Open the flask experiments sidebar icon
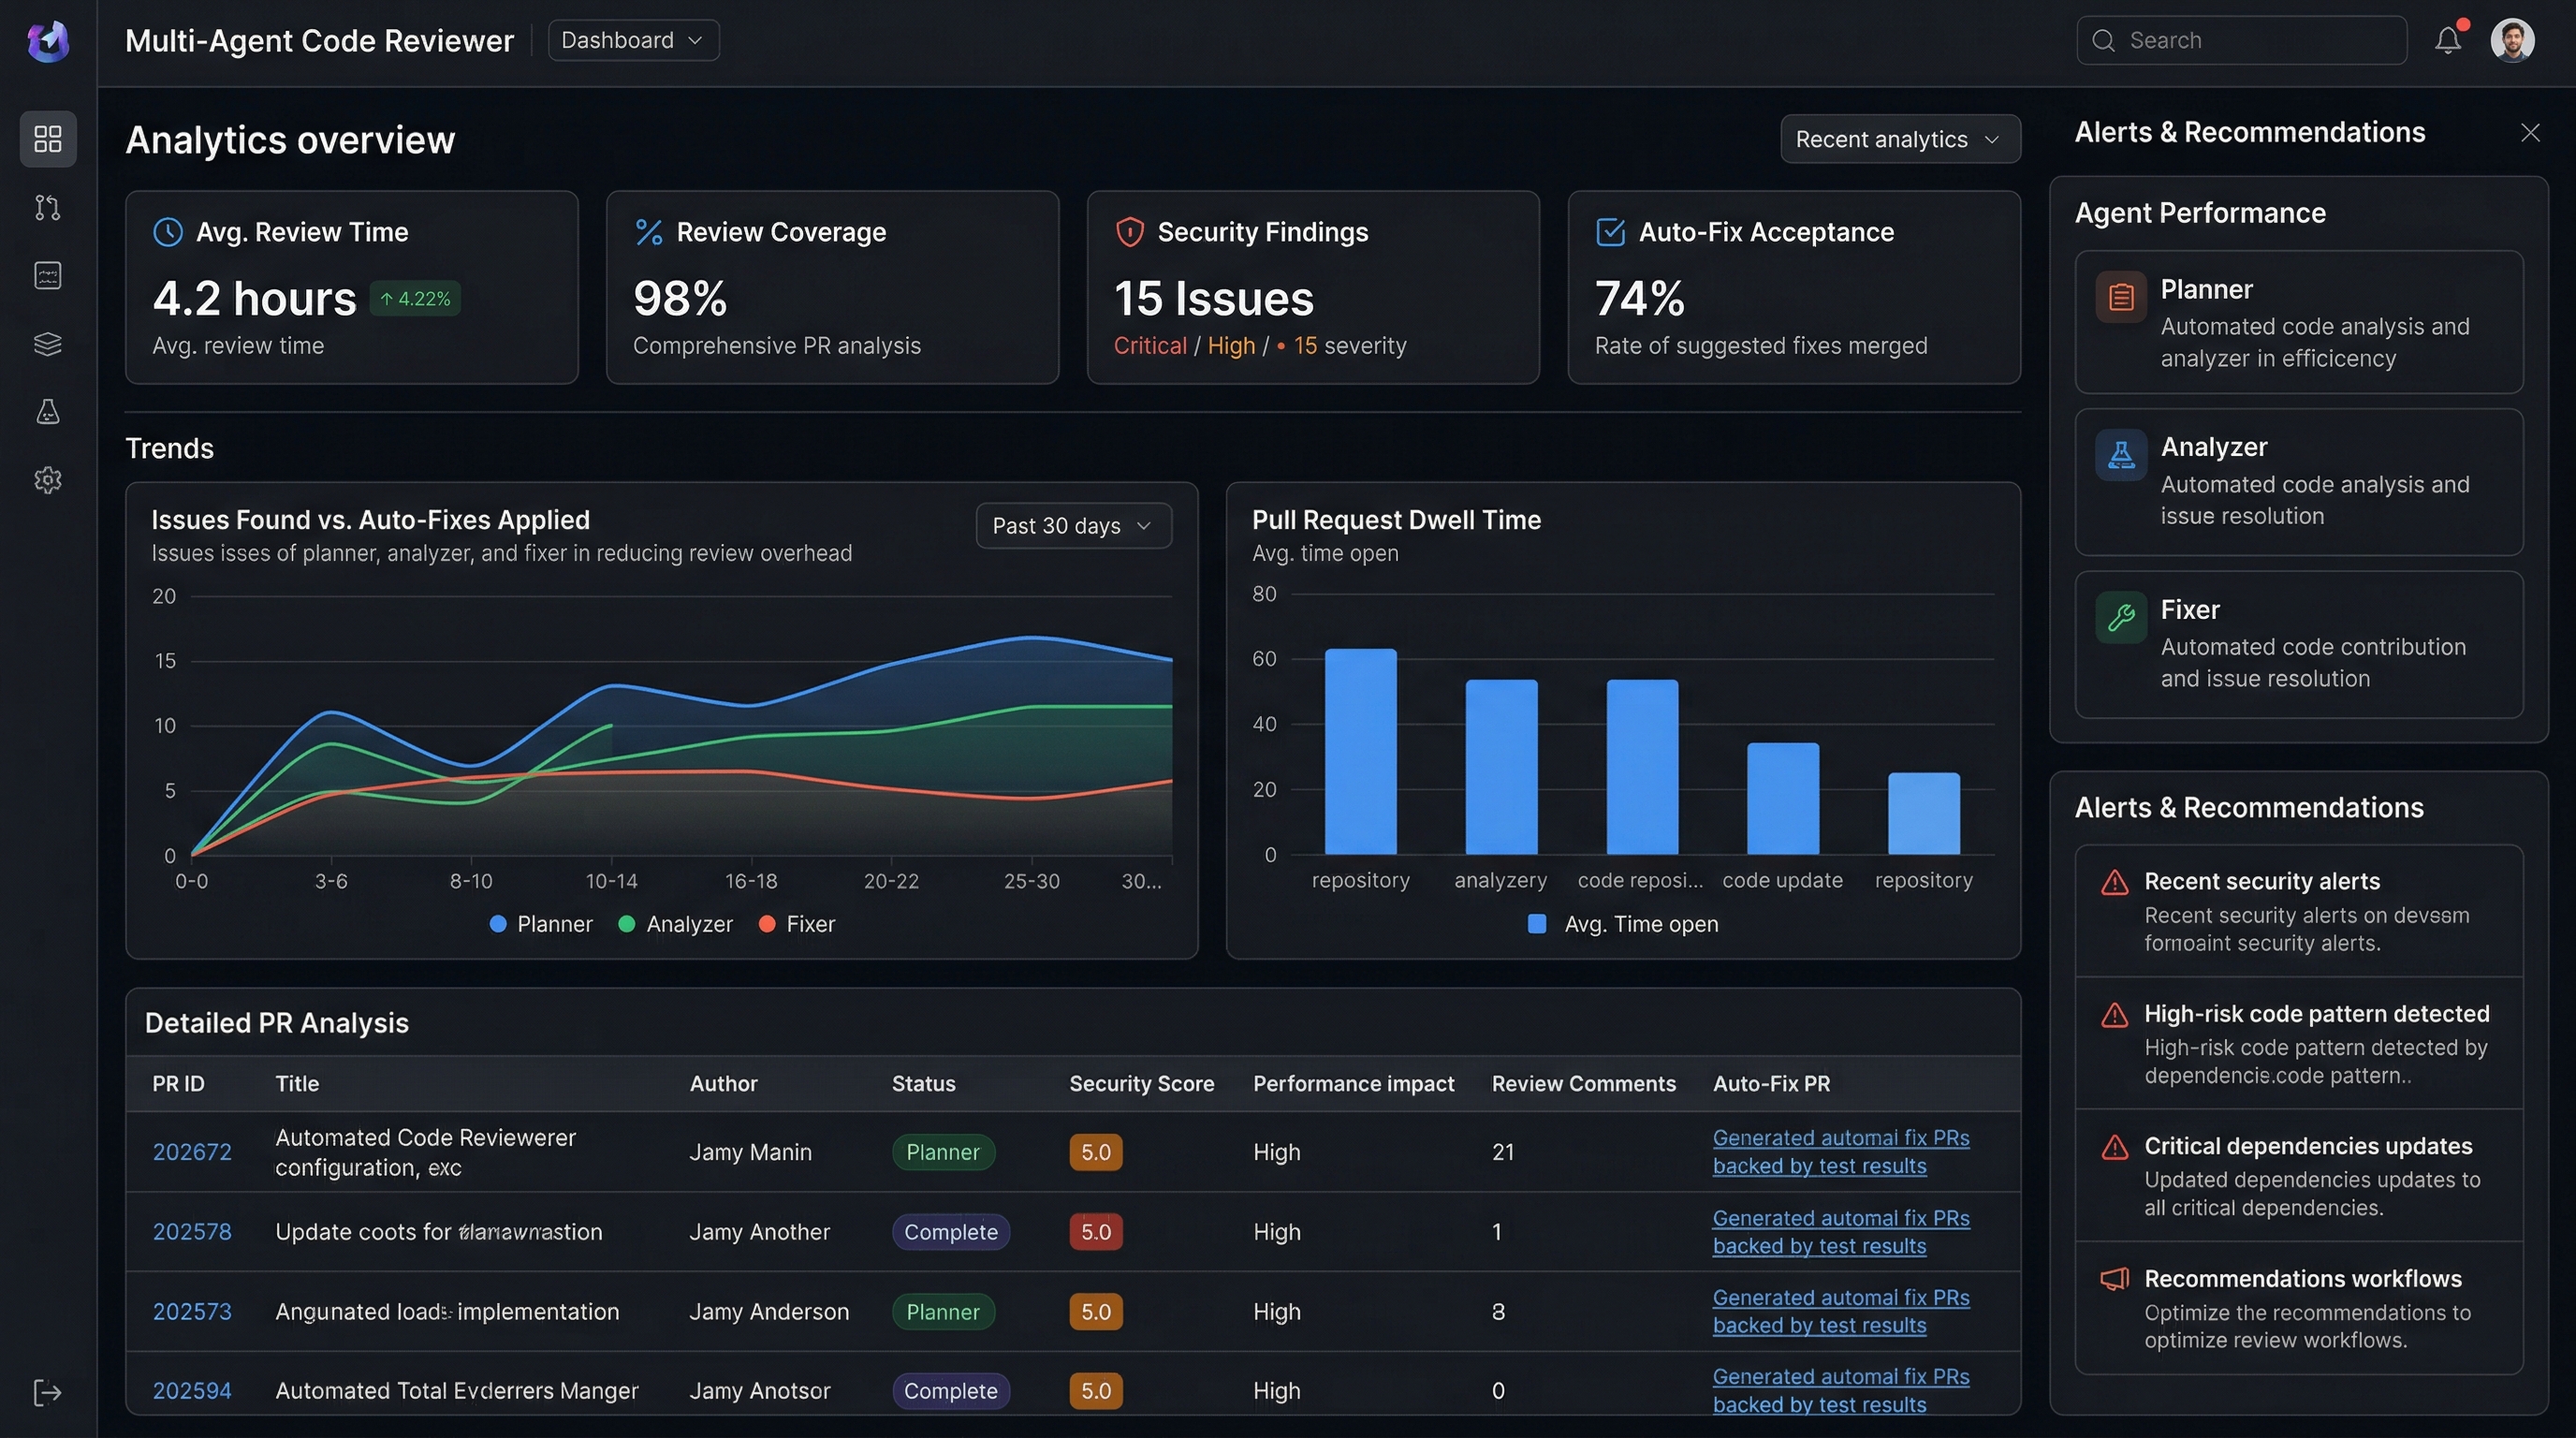This screenshot has width=2576, height=1438. [x=47, y=412]
